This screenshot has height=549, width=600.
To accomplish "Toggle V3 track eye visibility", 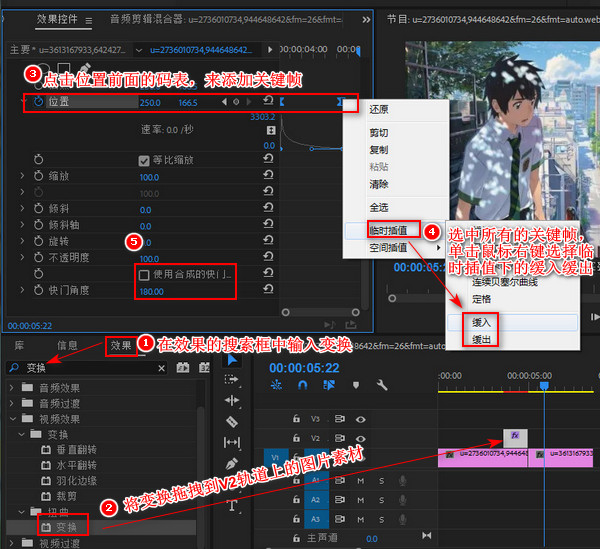I will click(x=360, y=420).
